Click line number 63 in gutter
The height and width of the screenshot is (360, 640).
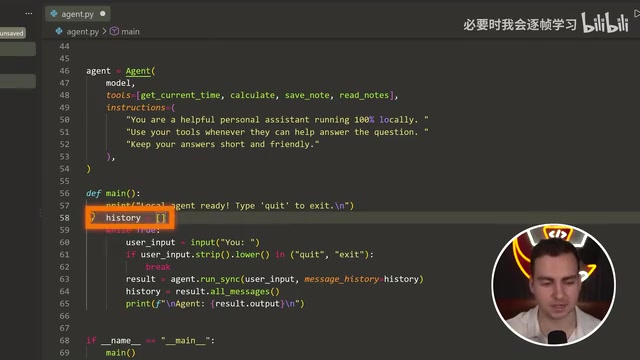64,279
